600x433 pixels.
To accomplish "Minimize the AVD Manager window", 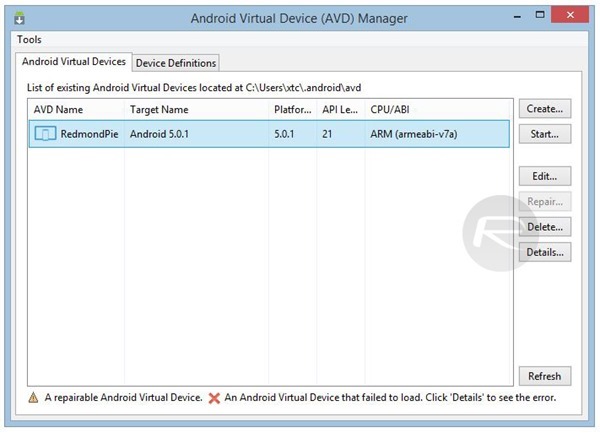I will click(517, 16).
